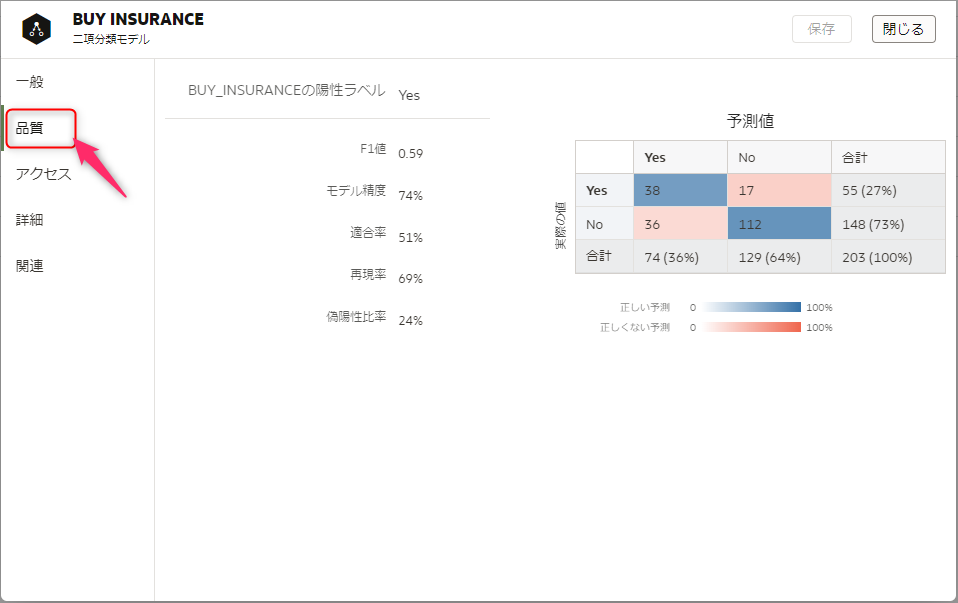Click the 正しくない予測 legend label
The height and width of the screenshot is (603, 958).
pos(635,327)
